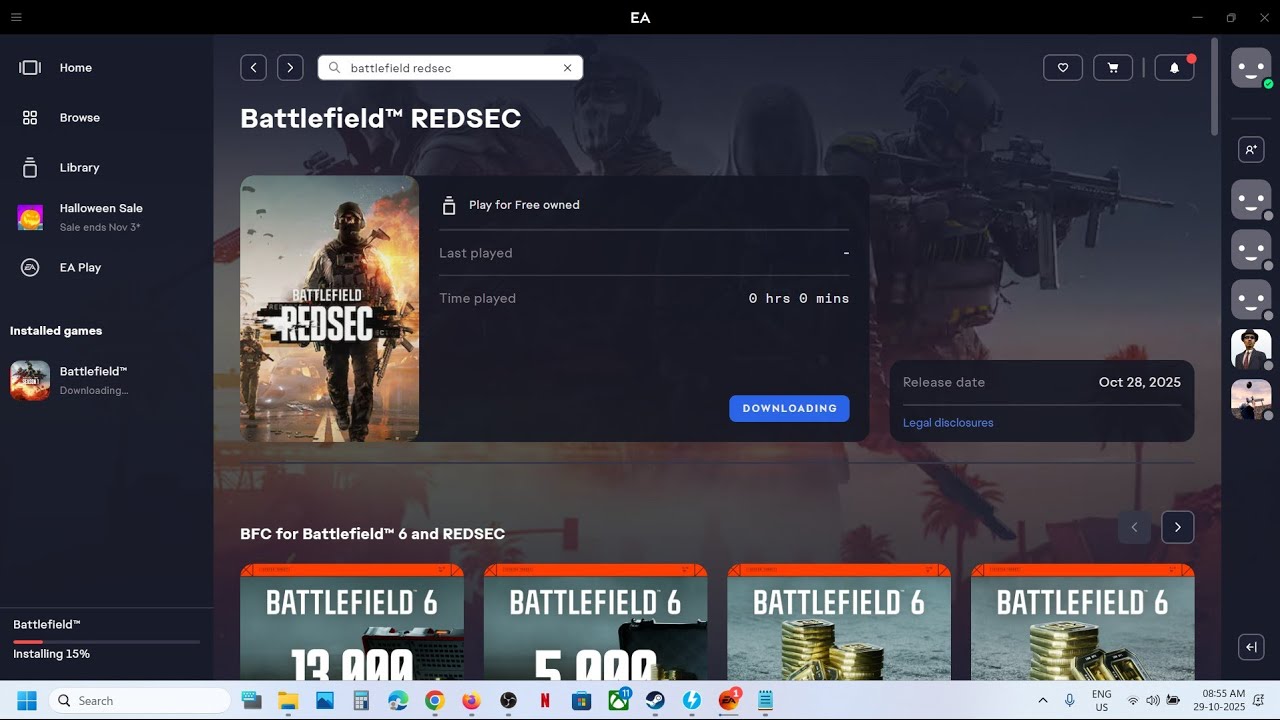Open the clock showing 08:55 AM

click(x=1219, y=700)
